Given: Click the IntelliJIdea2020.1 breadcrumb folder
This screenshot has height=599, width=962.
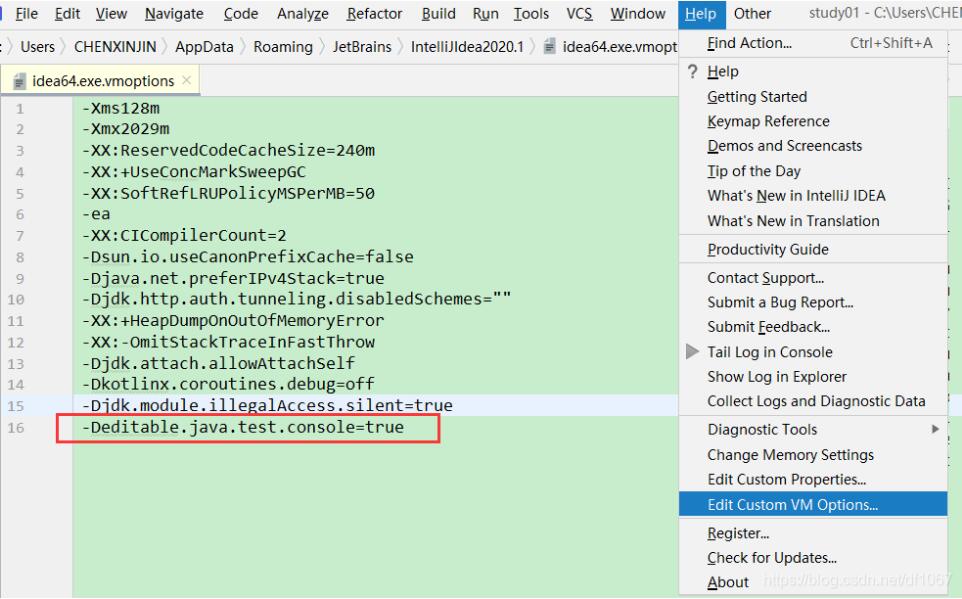Looking at the screenshot, I should pos(466,47).
